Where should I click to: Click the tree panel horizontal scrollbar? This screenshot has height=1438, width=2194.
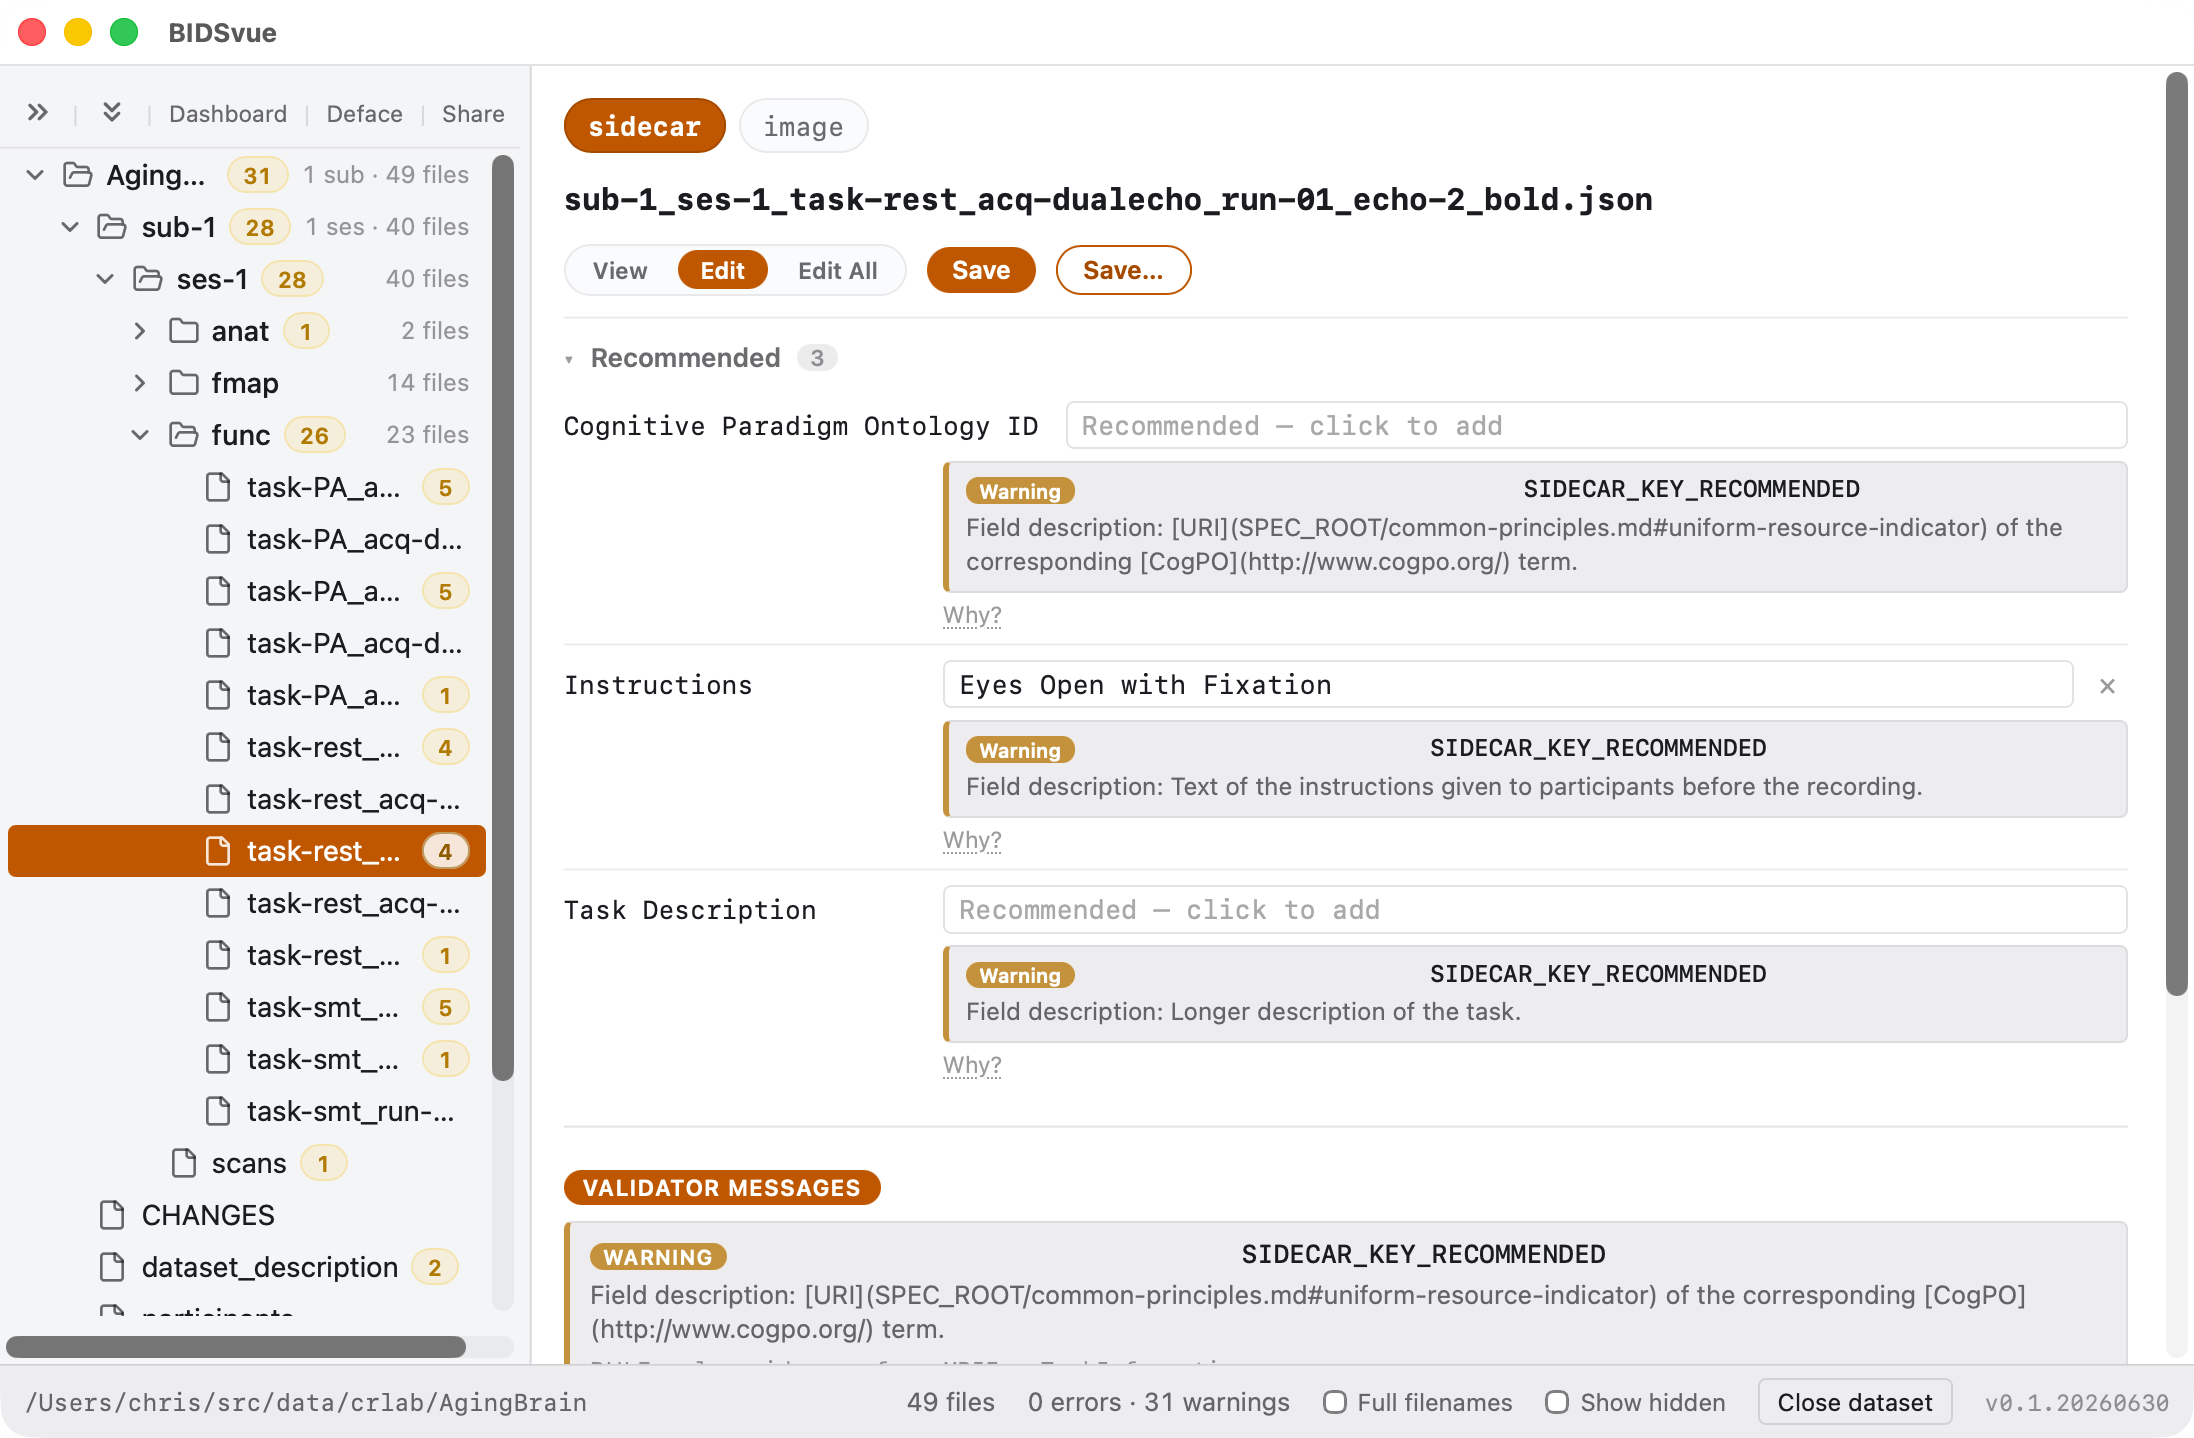pyautogui.click(x=236, y=1347)
